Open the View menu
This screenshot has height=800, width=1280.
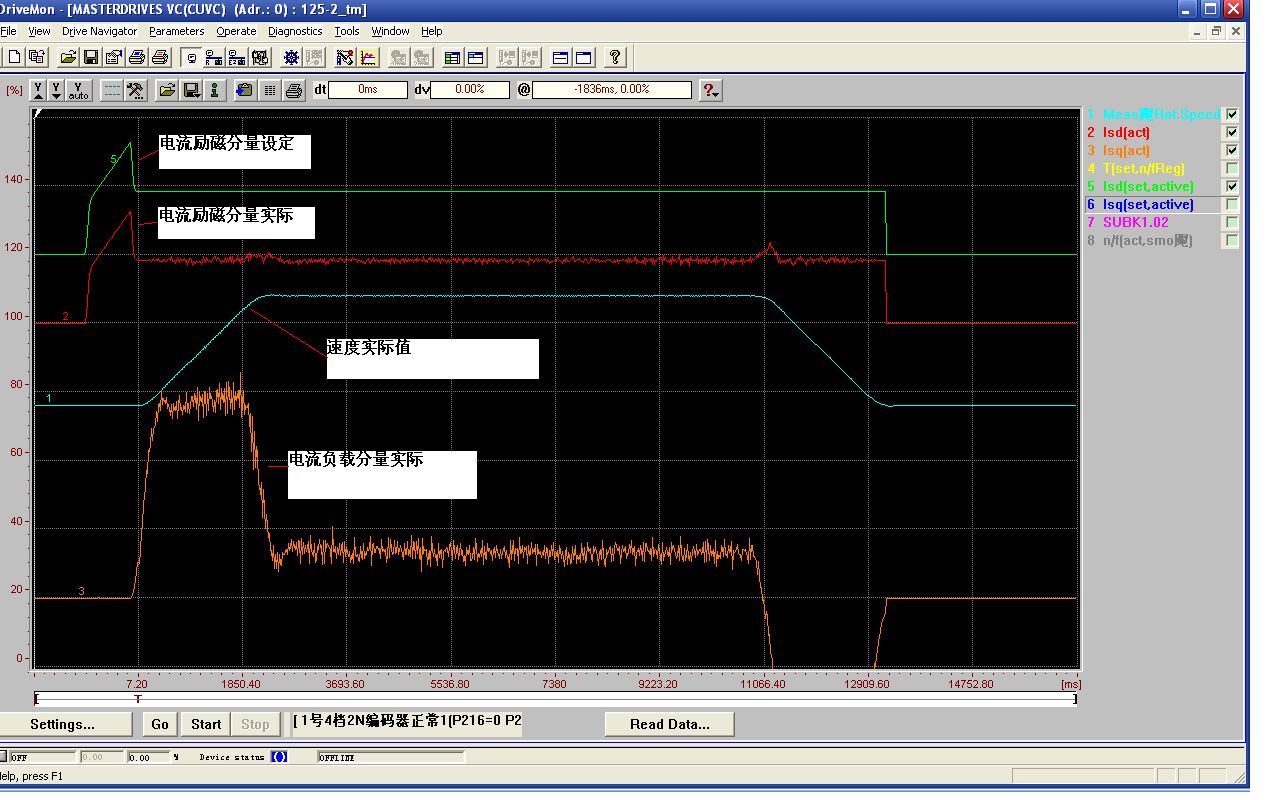(x=39, y=31)
